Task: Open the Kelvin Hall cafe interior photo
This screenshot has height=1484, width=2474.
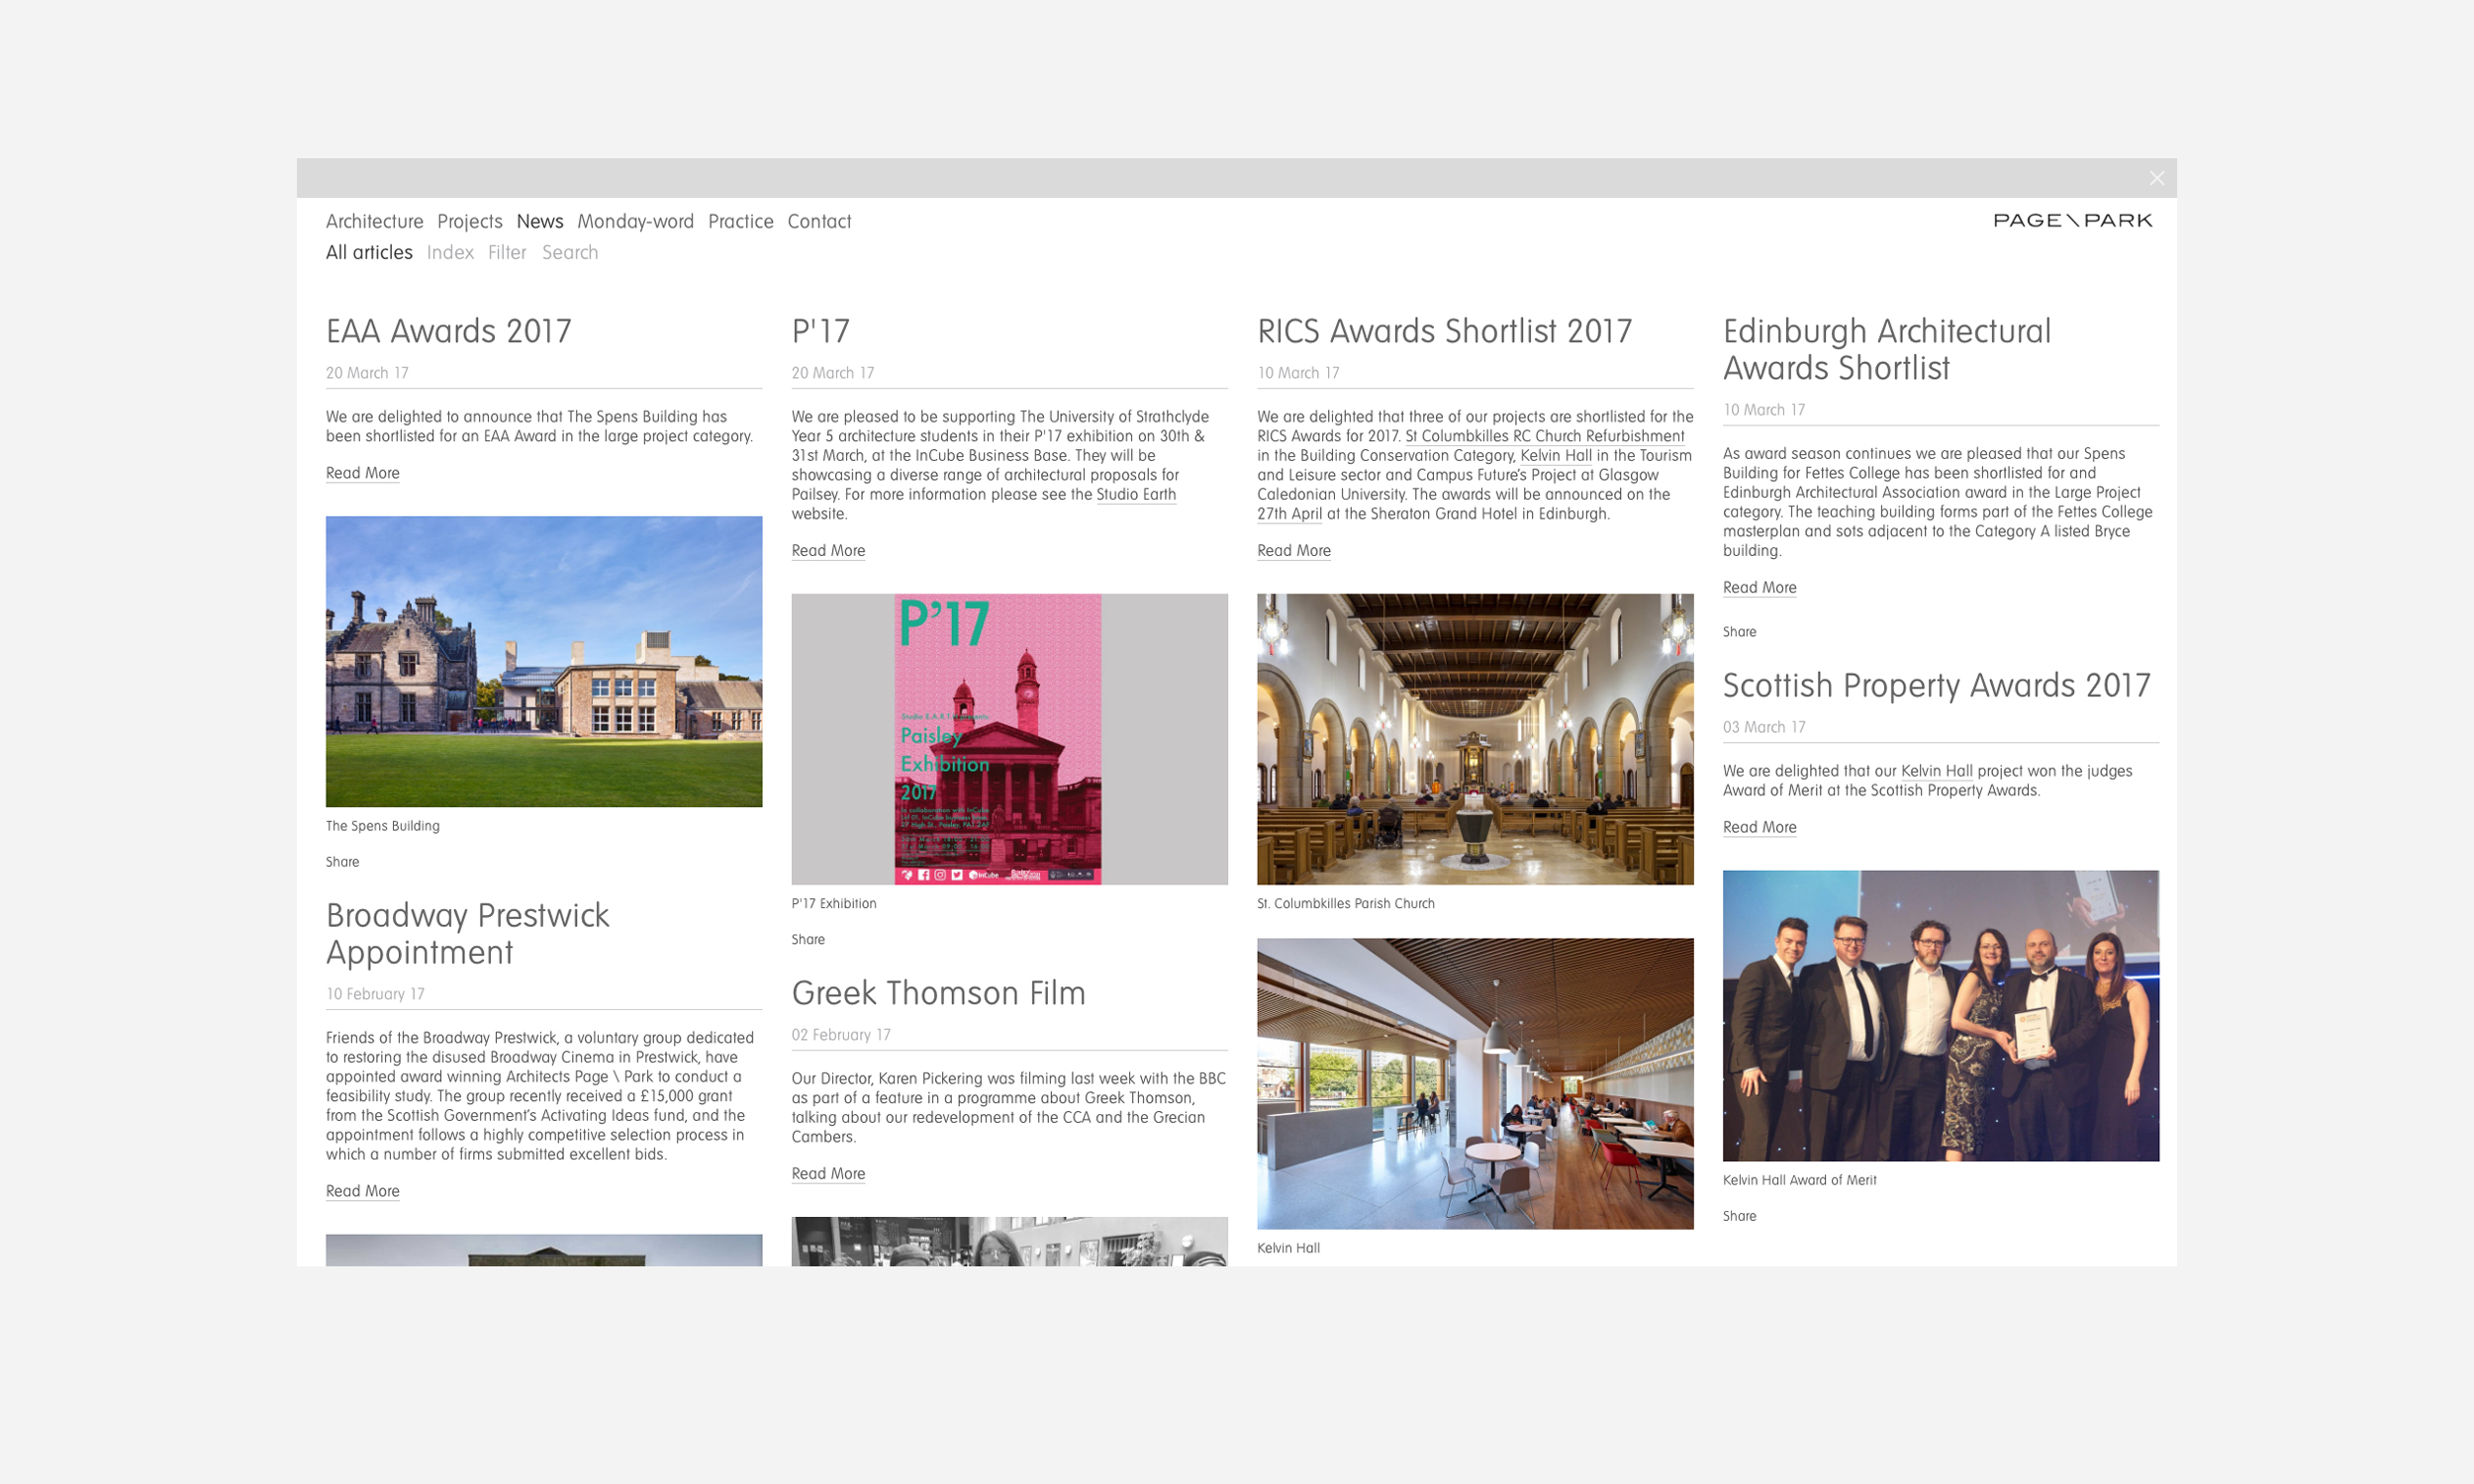Action: (1475, 1083)
